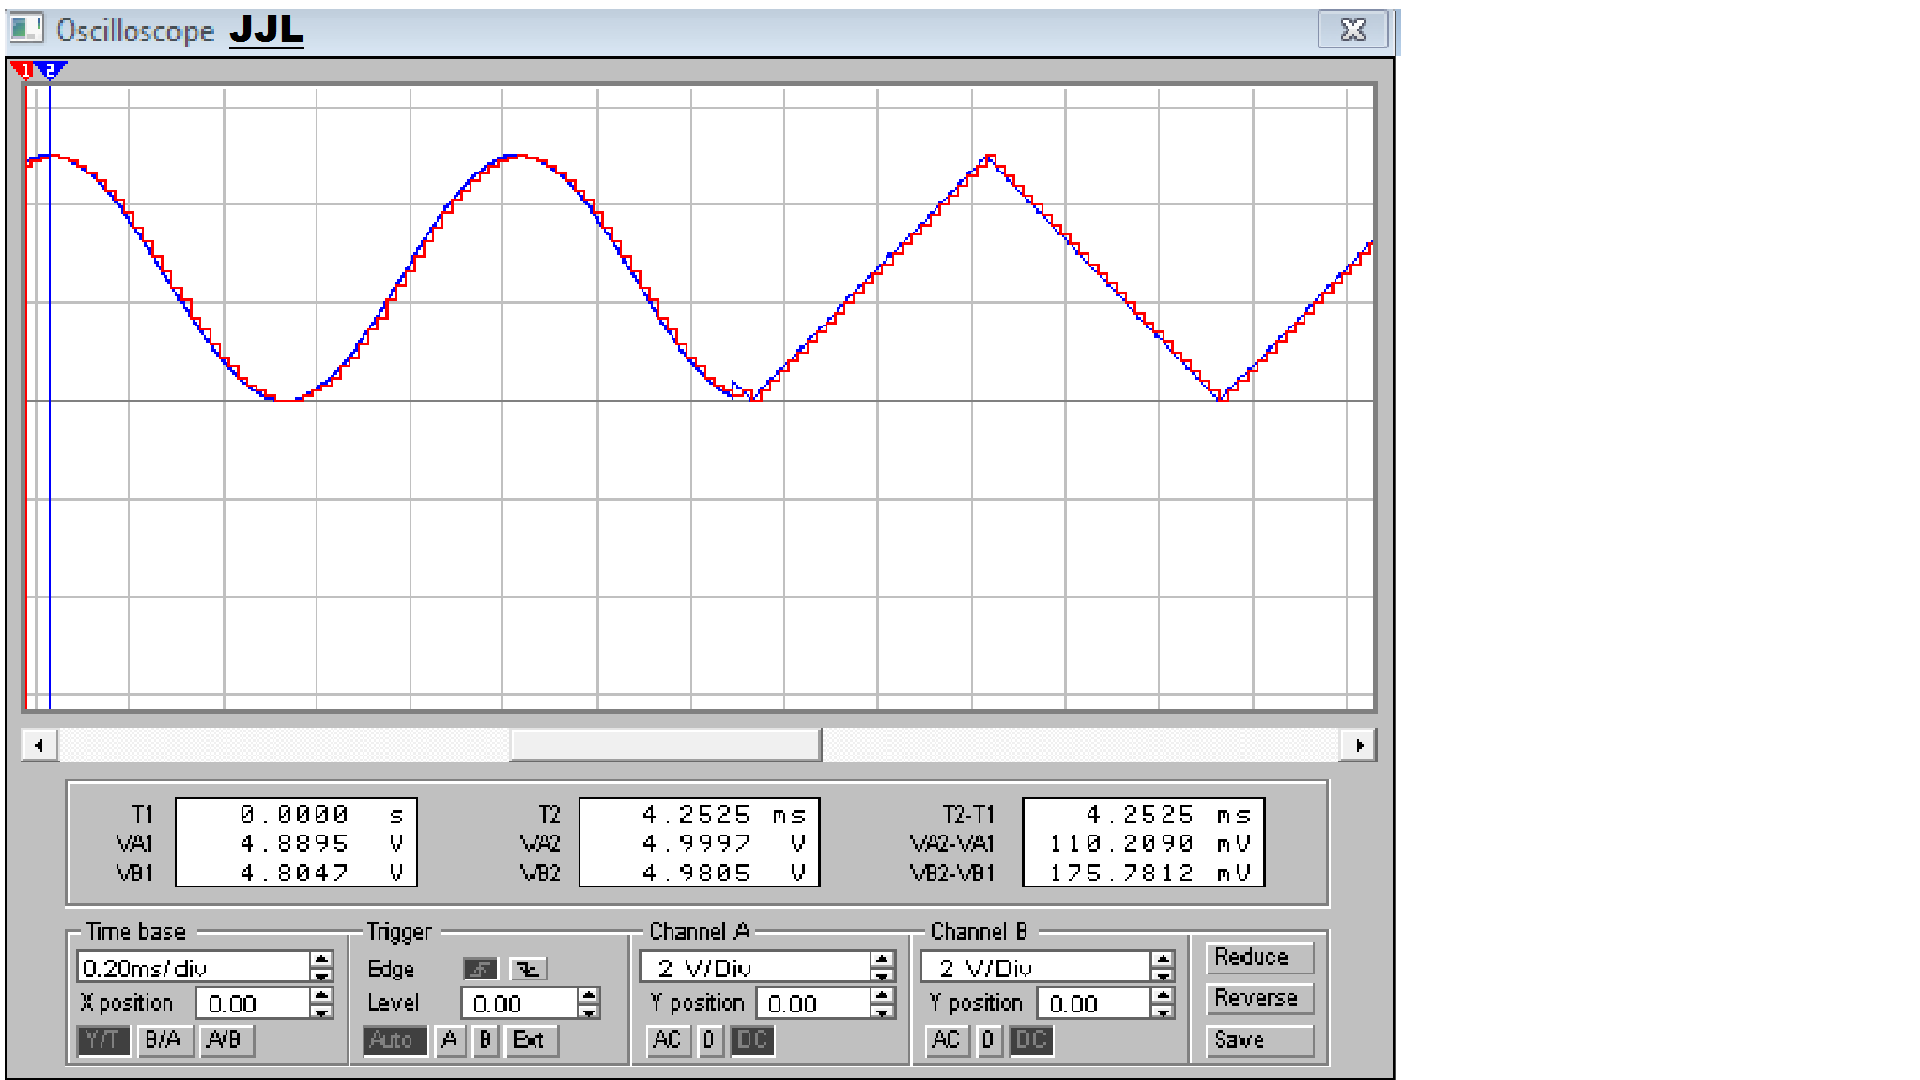Click the Channel B 2 V/Div field
The height and width of the screenshot is (1080, 1920).
click(1036, 967)
